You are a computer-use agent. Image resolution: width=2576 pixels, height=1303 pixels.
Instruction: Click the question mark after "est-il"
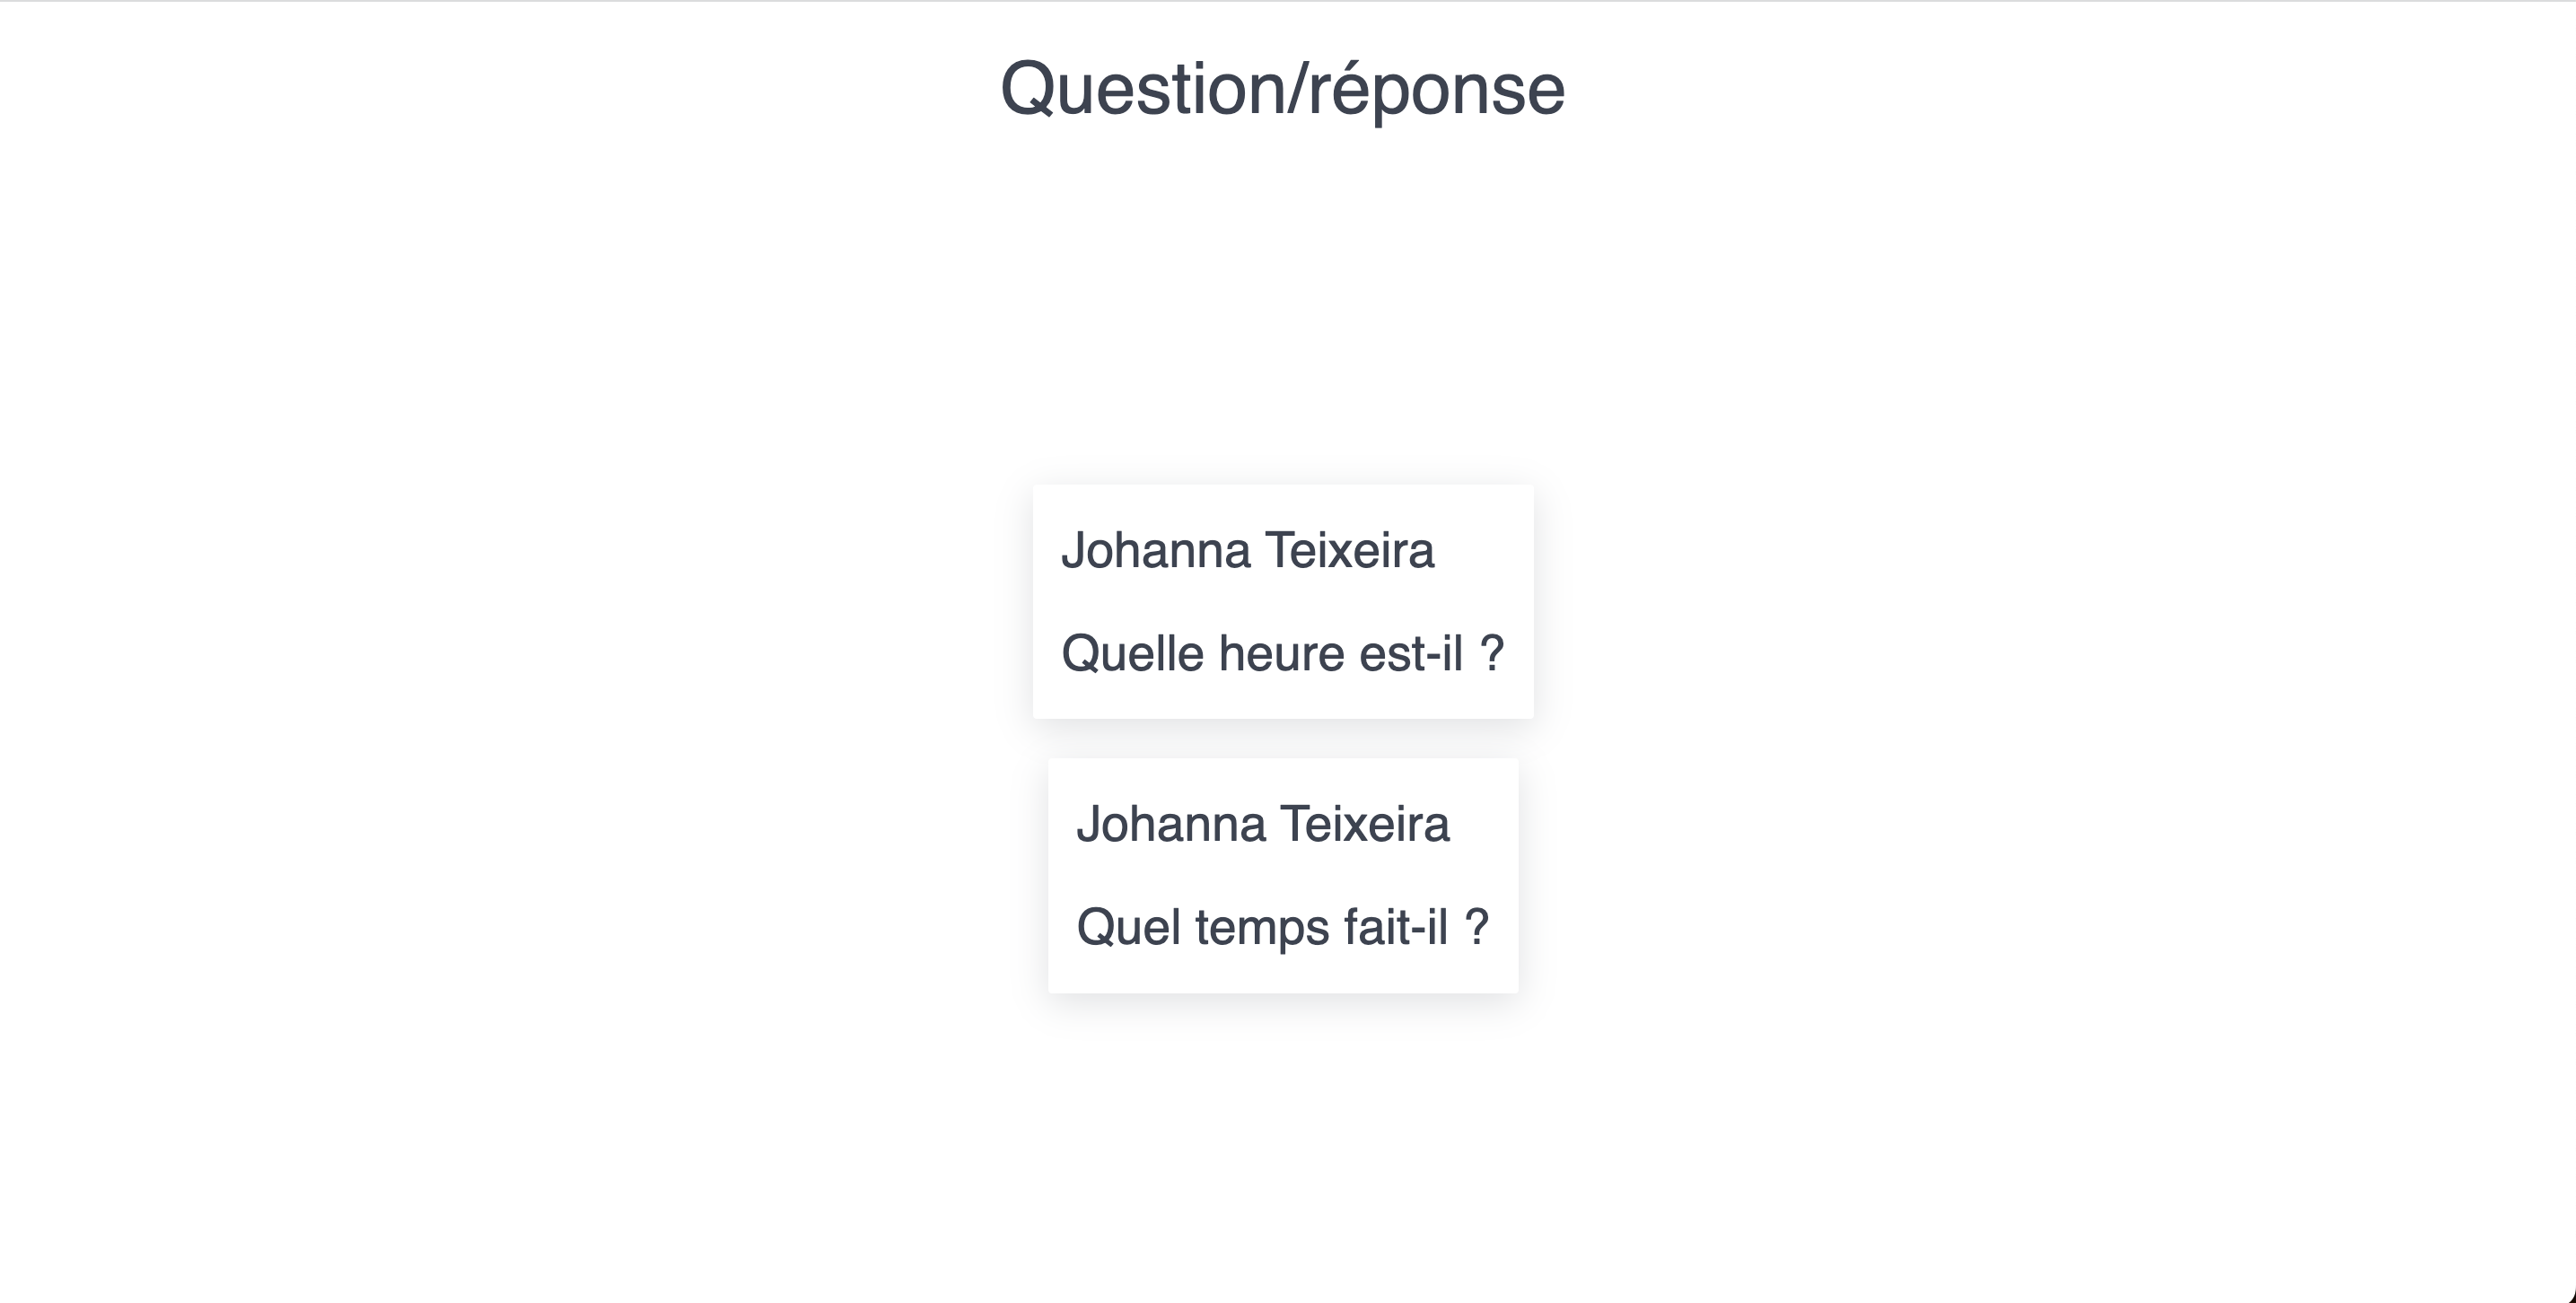point(1492,654)
